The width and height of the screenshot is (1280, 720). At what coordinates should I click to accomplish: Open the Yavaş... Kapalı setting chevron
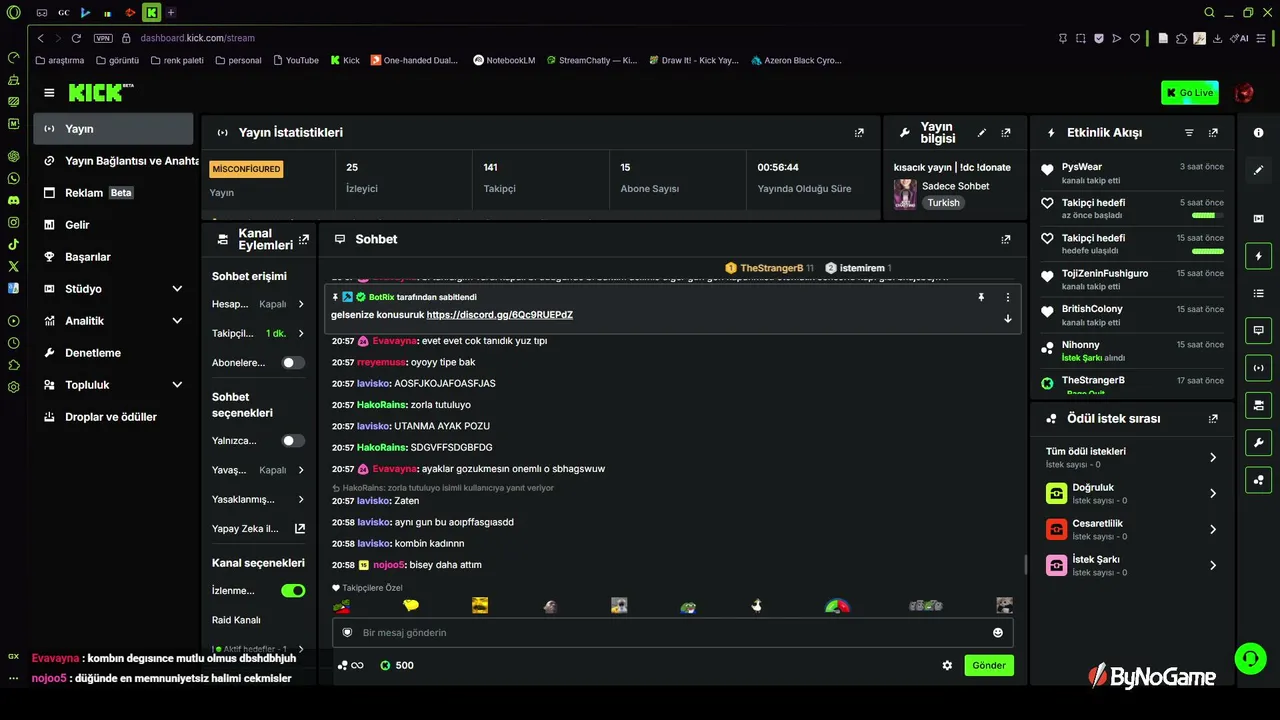(x=300, y=470)
